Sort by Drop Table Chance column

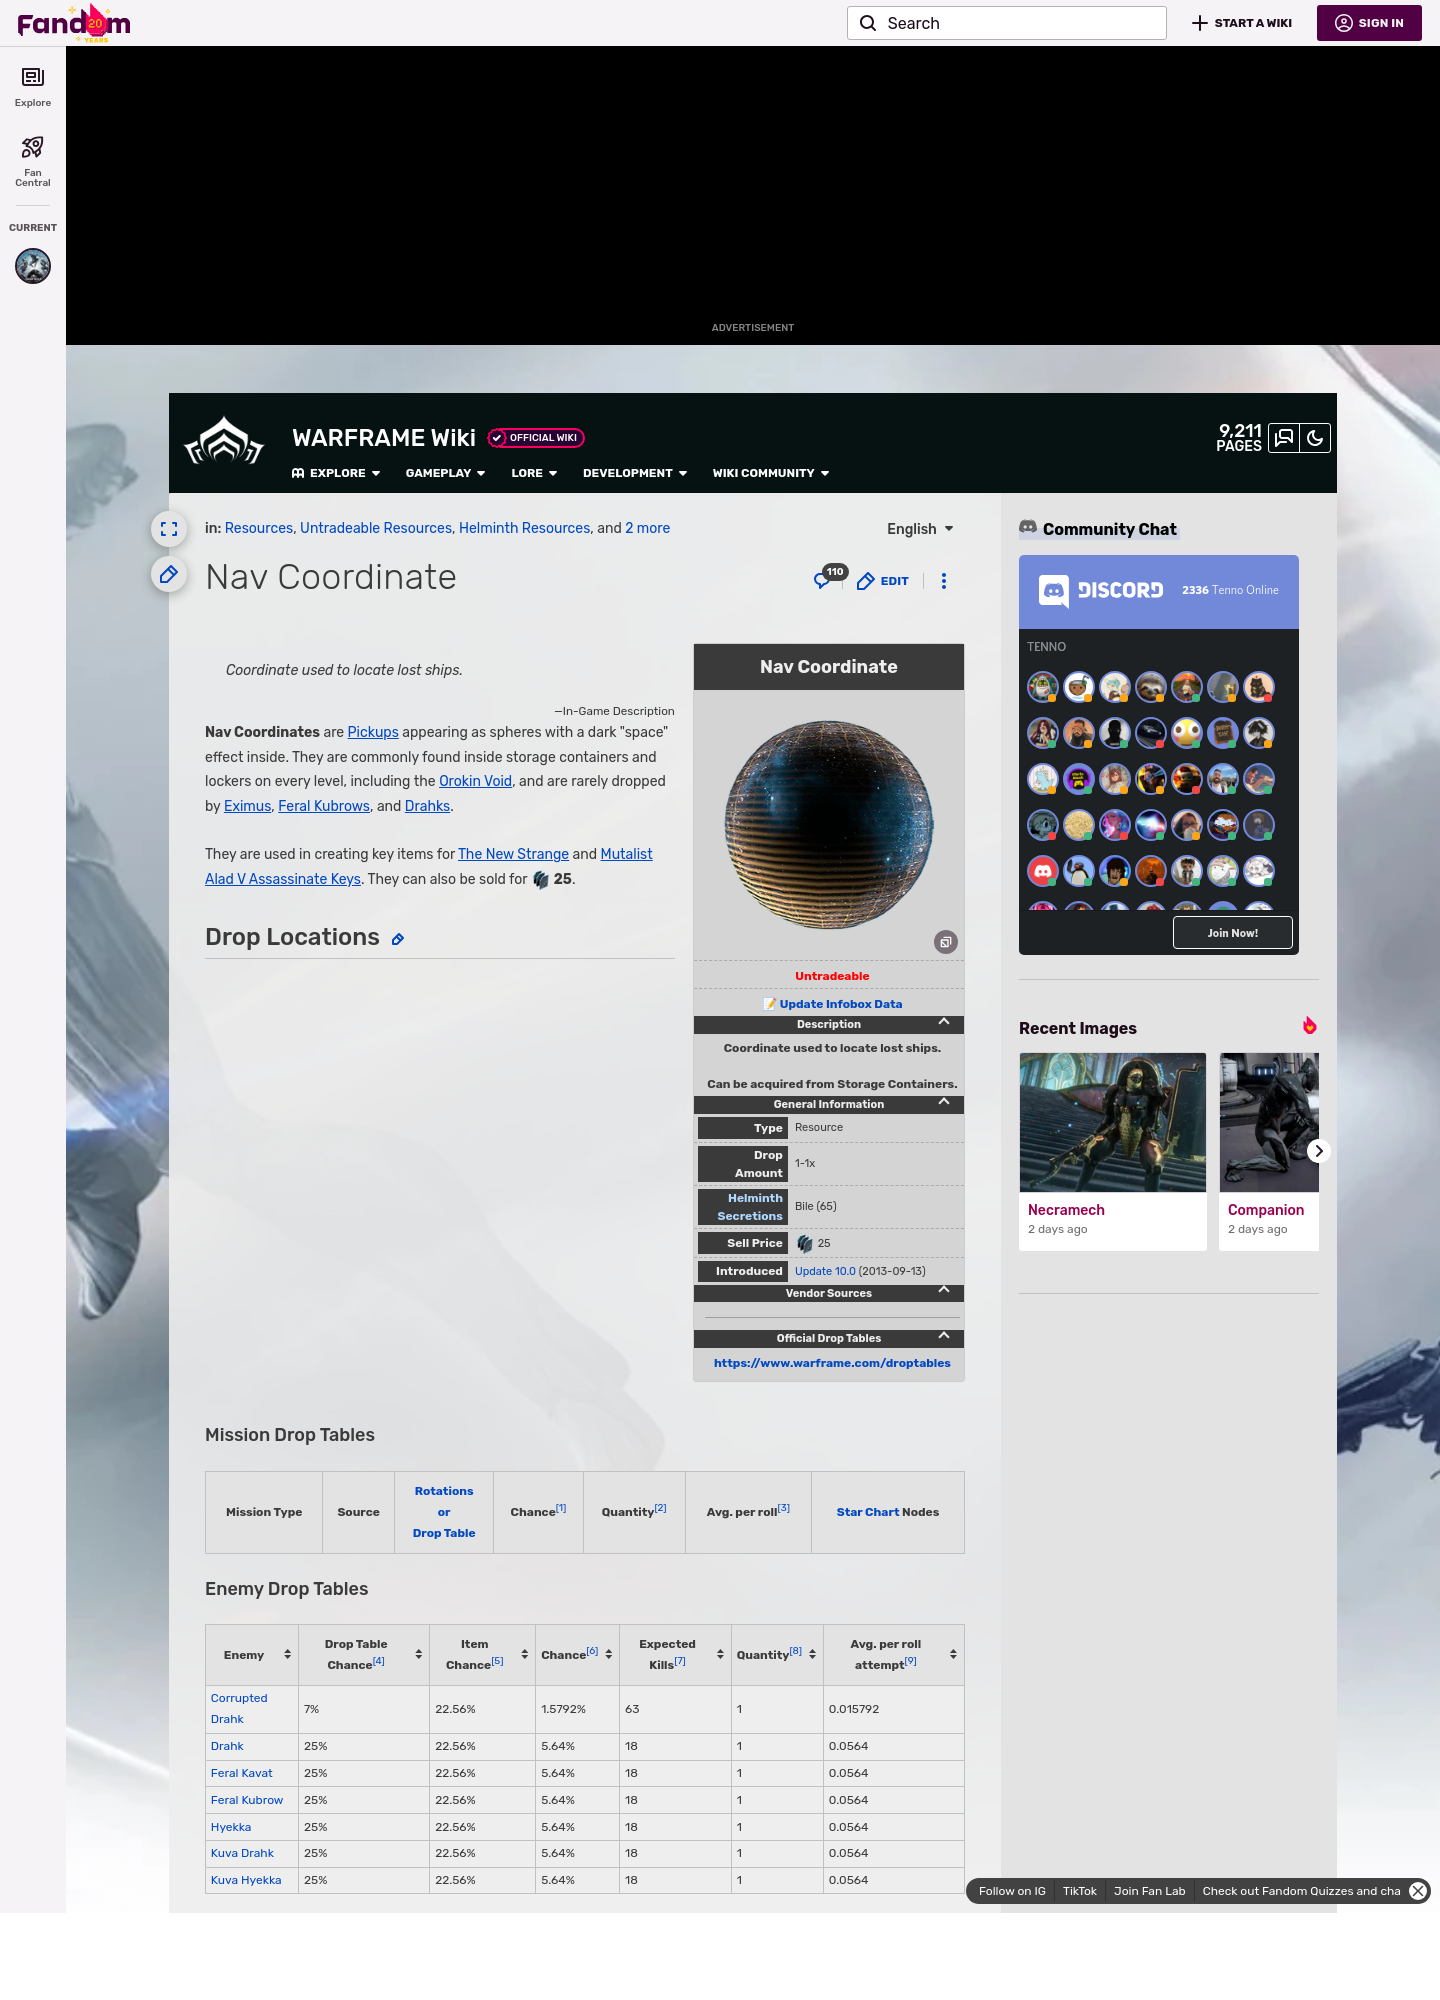click(419, 1655)
